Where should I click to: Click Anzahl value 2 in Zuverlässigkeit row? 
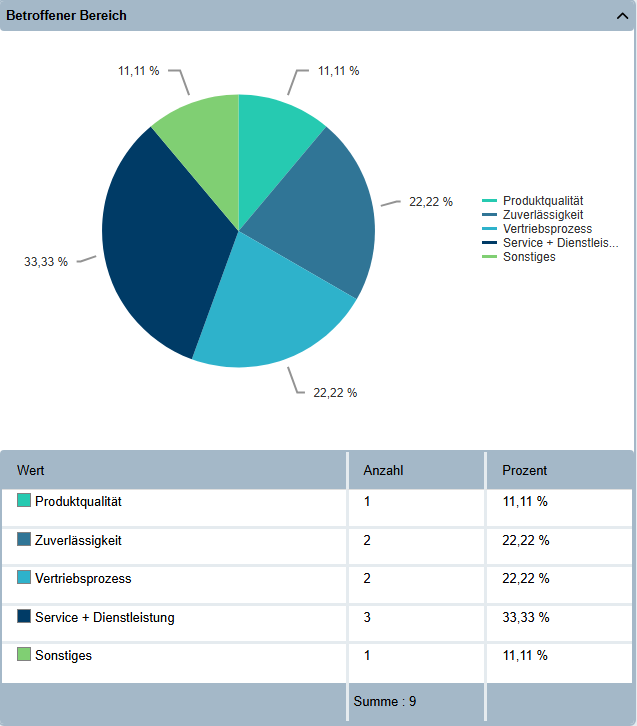coord(367,540)
